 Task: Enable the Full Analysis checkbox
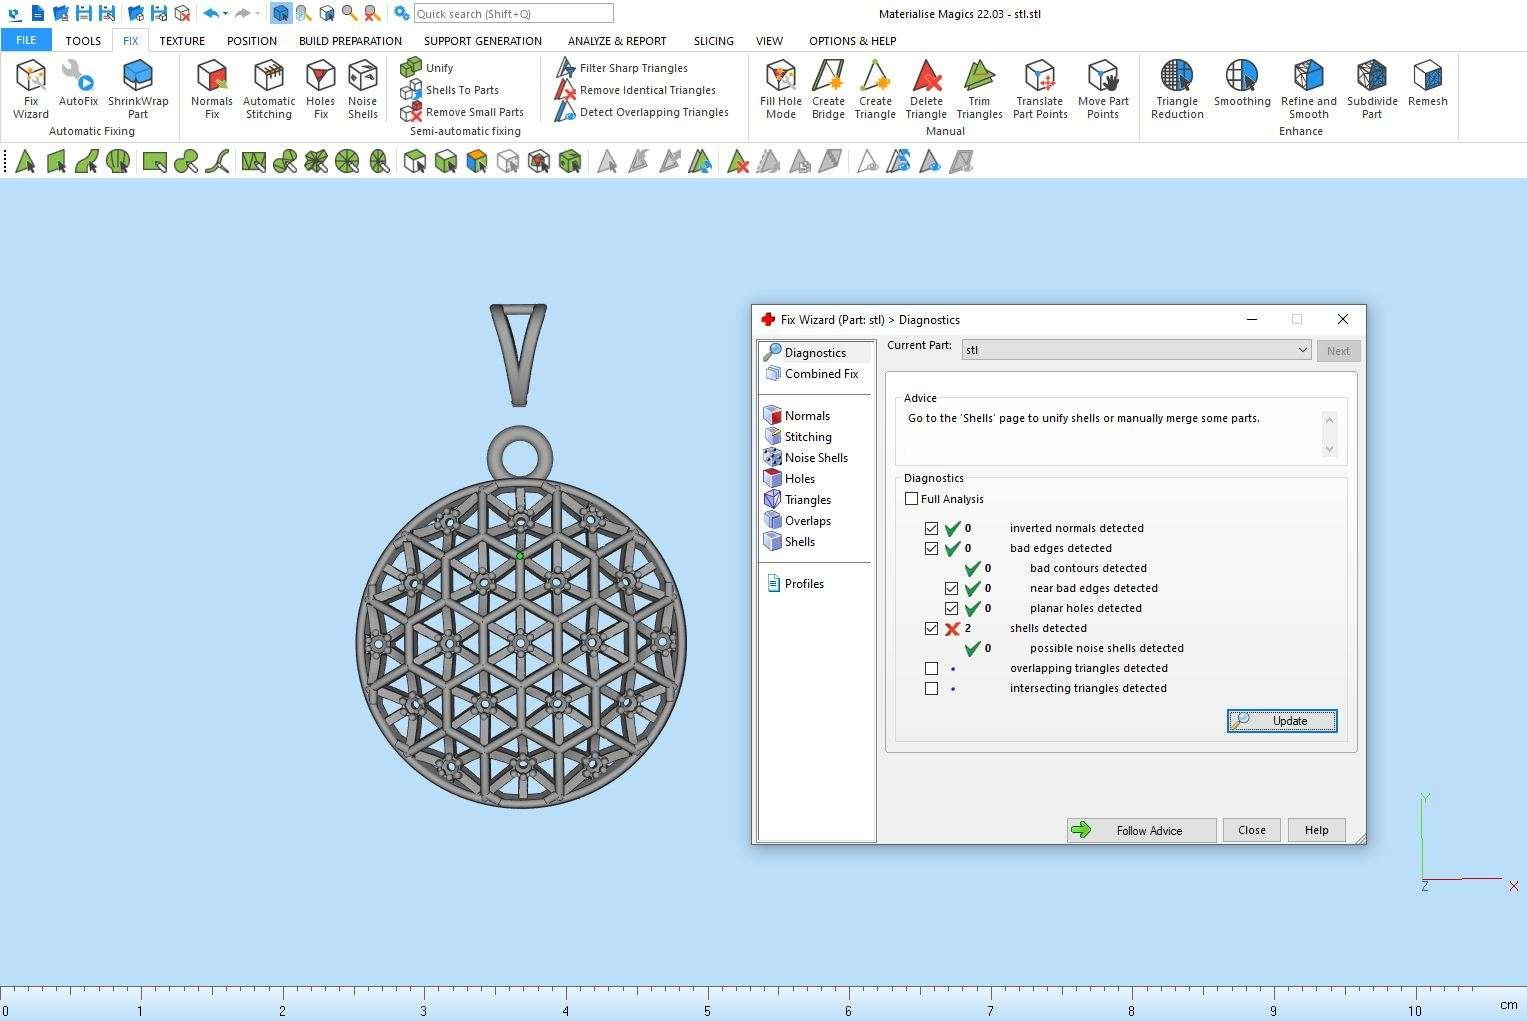[911, 499]
